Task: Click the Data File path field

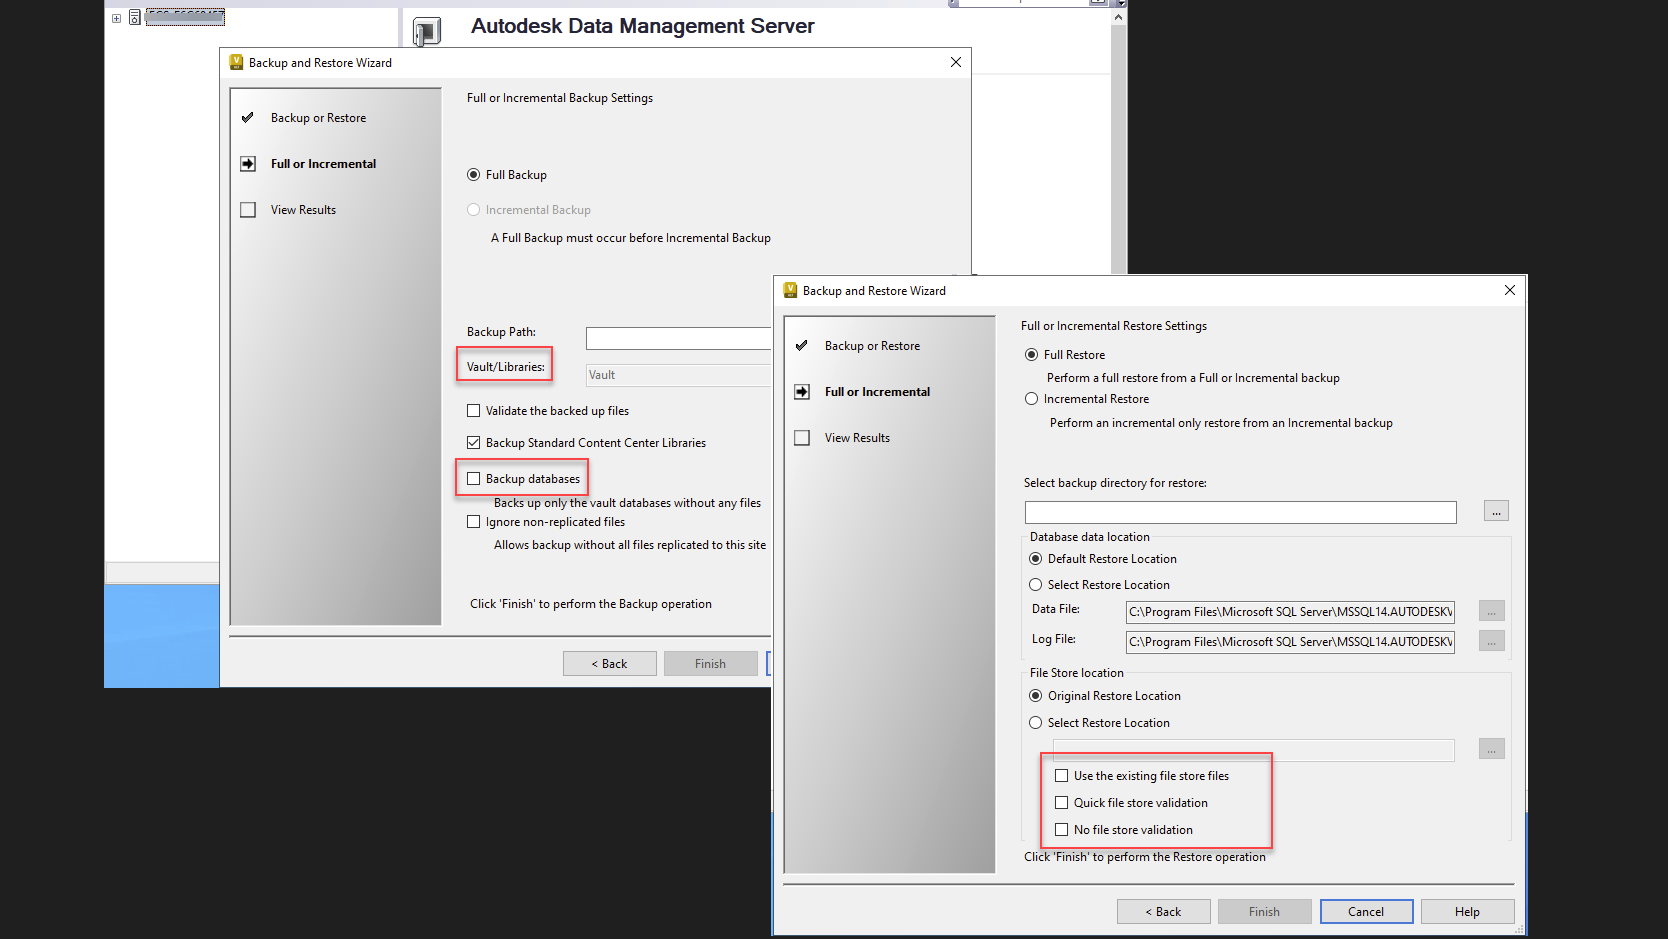Action: coord(1290,612)
